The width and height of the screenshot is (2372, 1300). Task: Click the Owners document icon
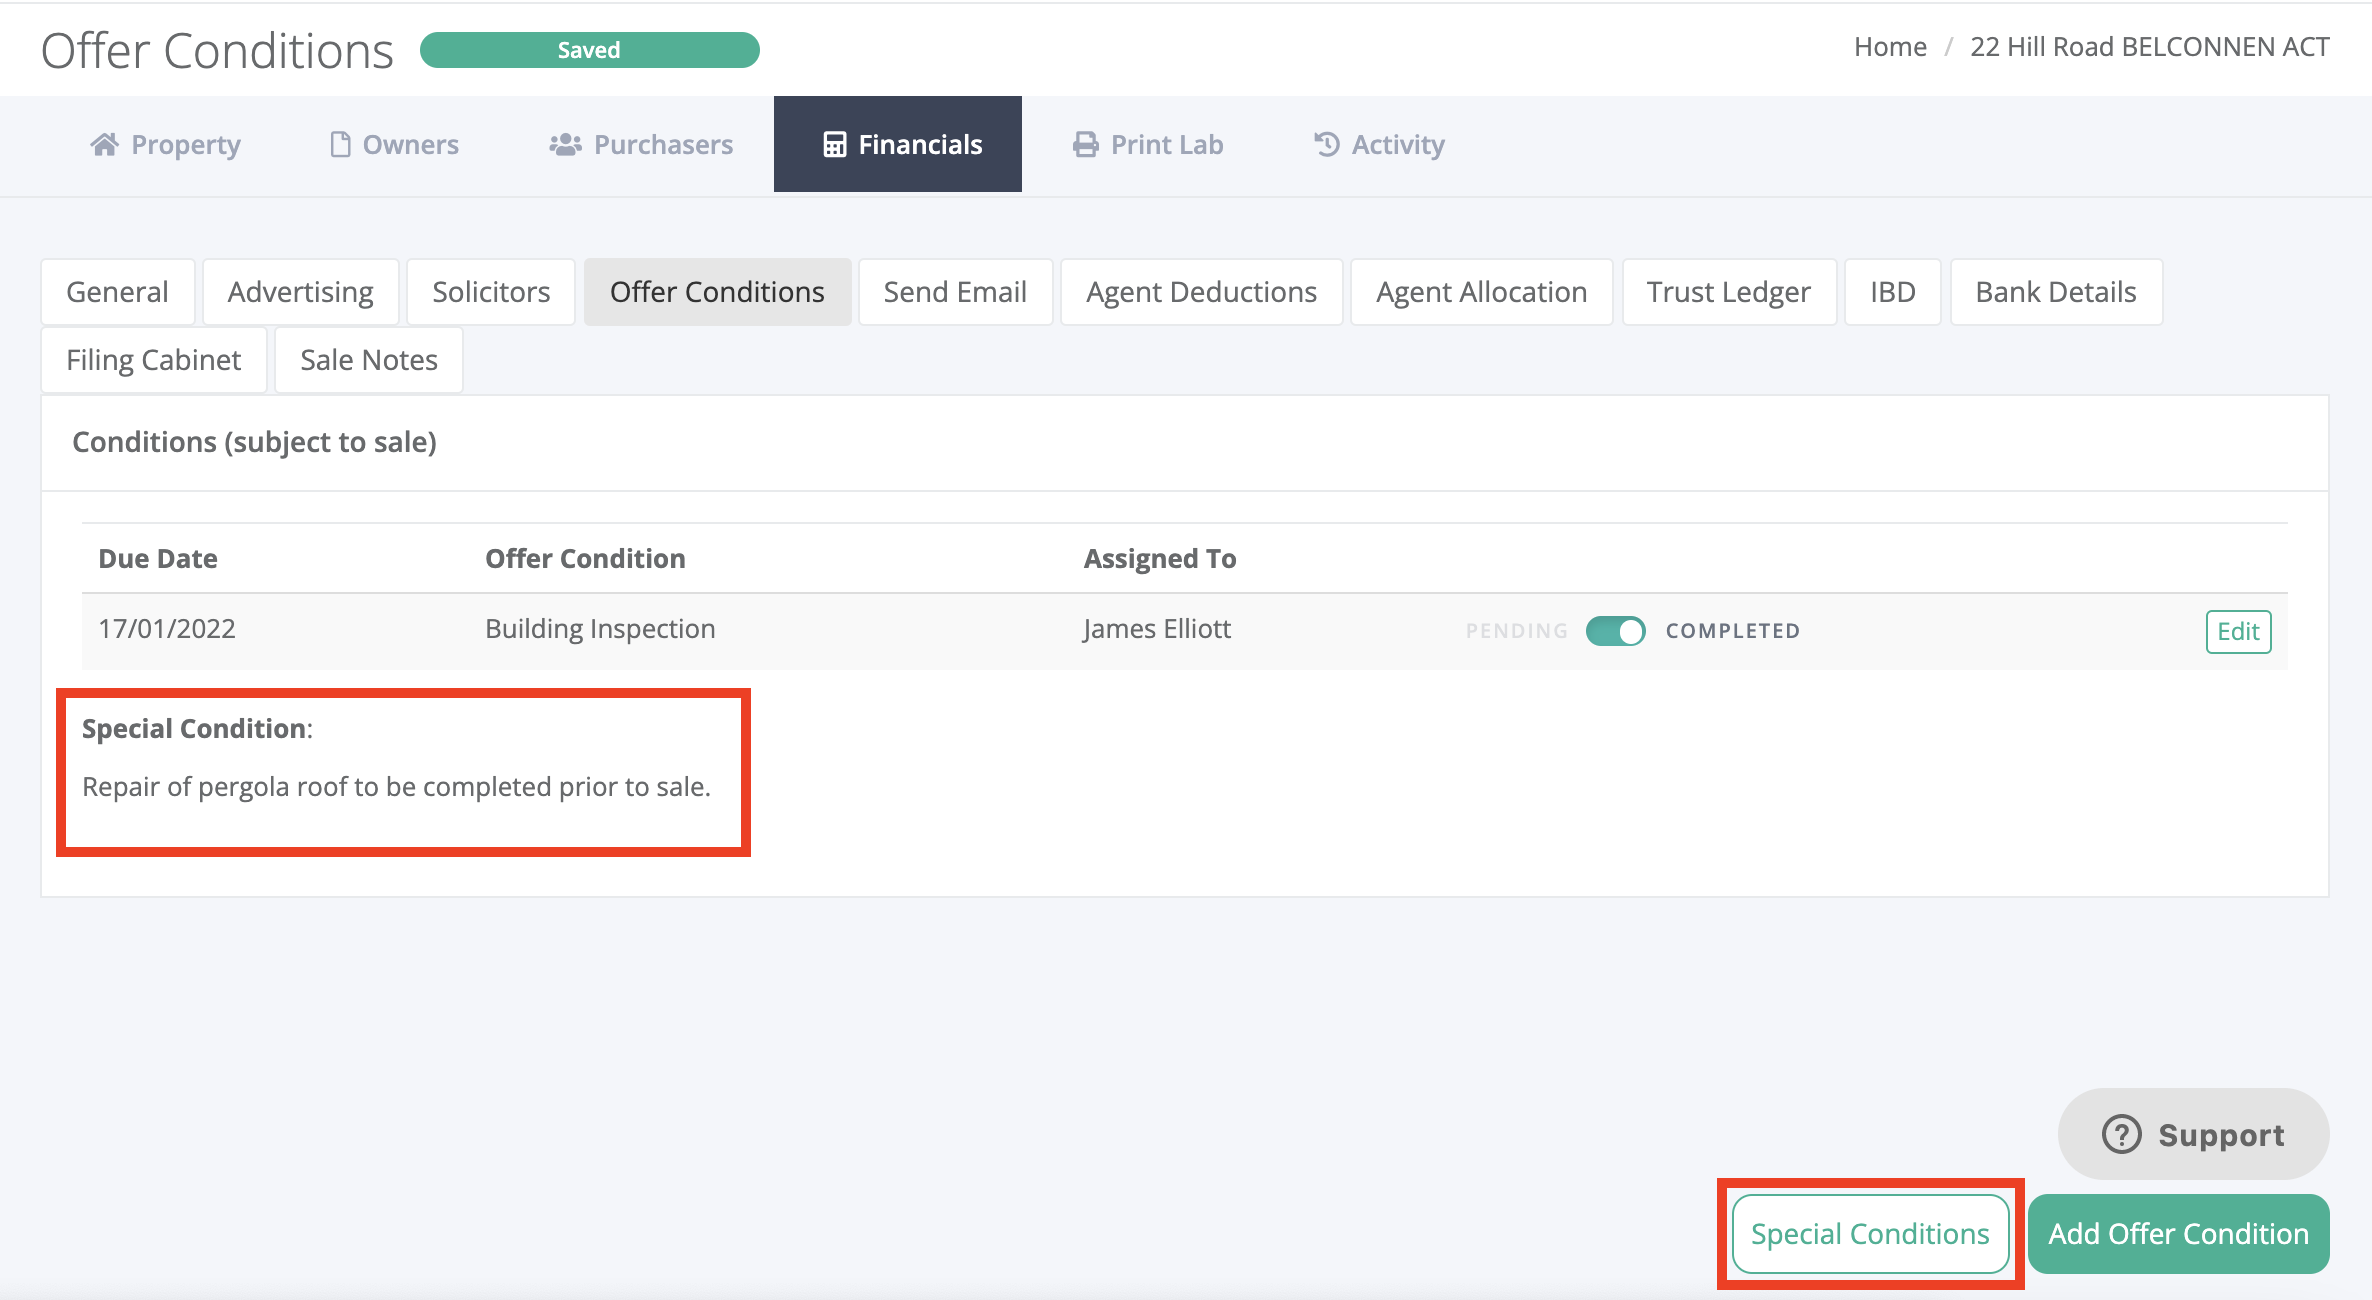point(340,145)
